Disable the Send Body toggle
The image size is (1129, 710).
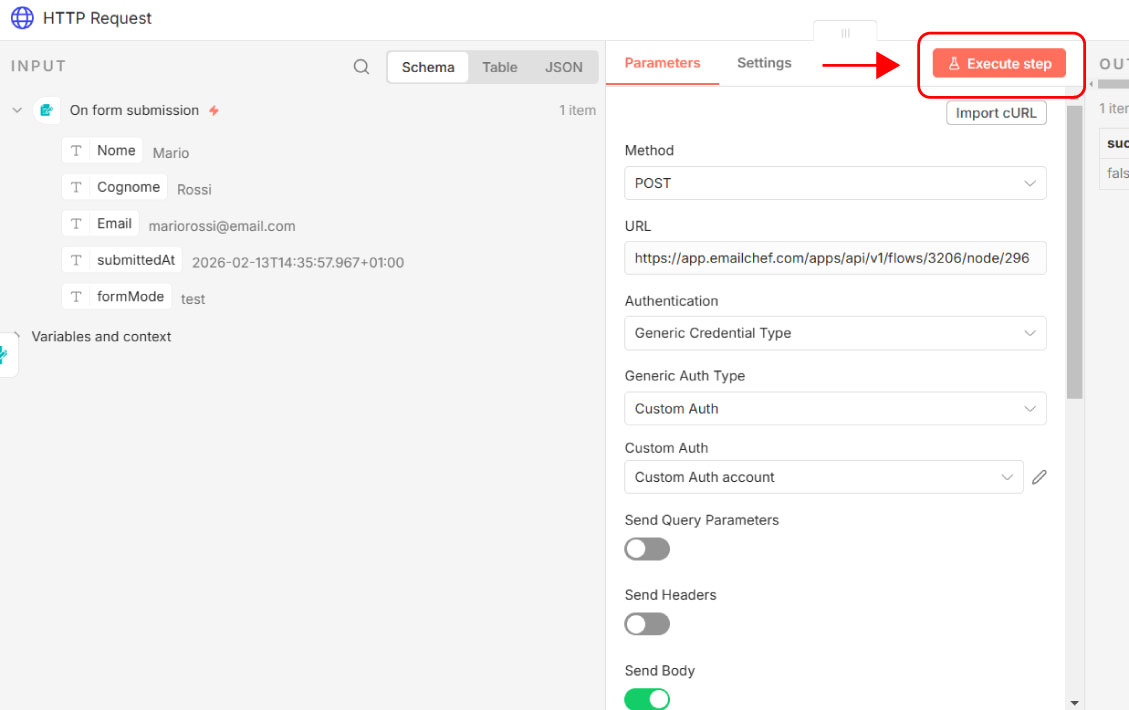[x=646, y=699]
